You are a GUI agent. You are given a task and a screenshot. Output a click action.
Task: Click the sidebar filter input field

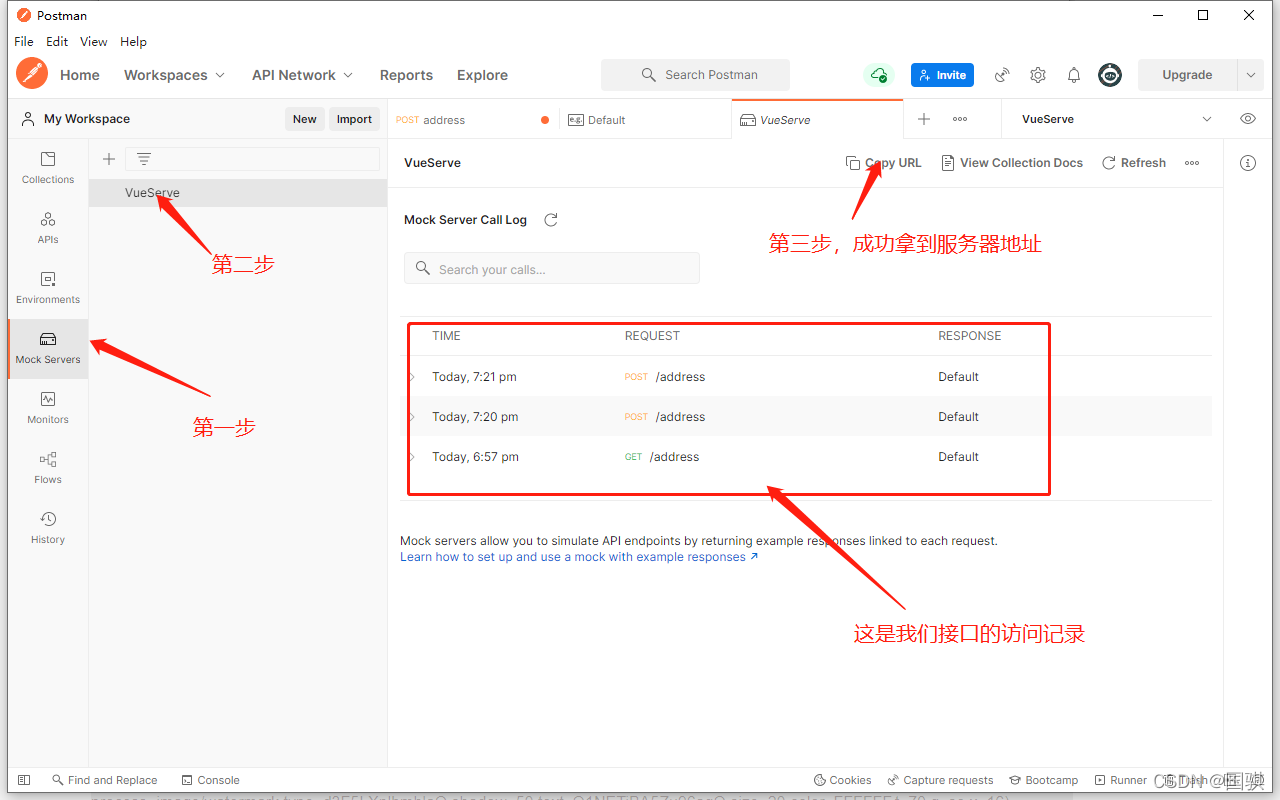pyautogui.click(x=252, y=159)
